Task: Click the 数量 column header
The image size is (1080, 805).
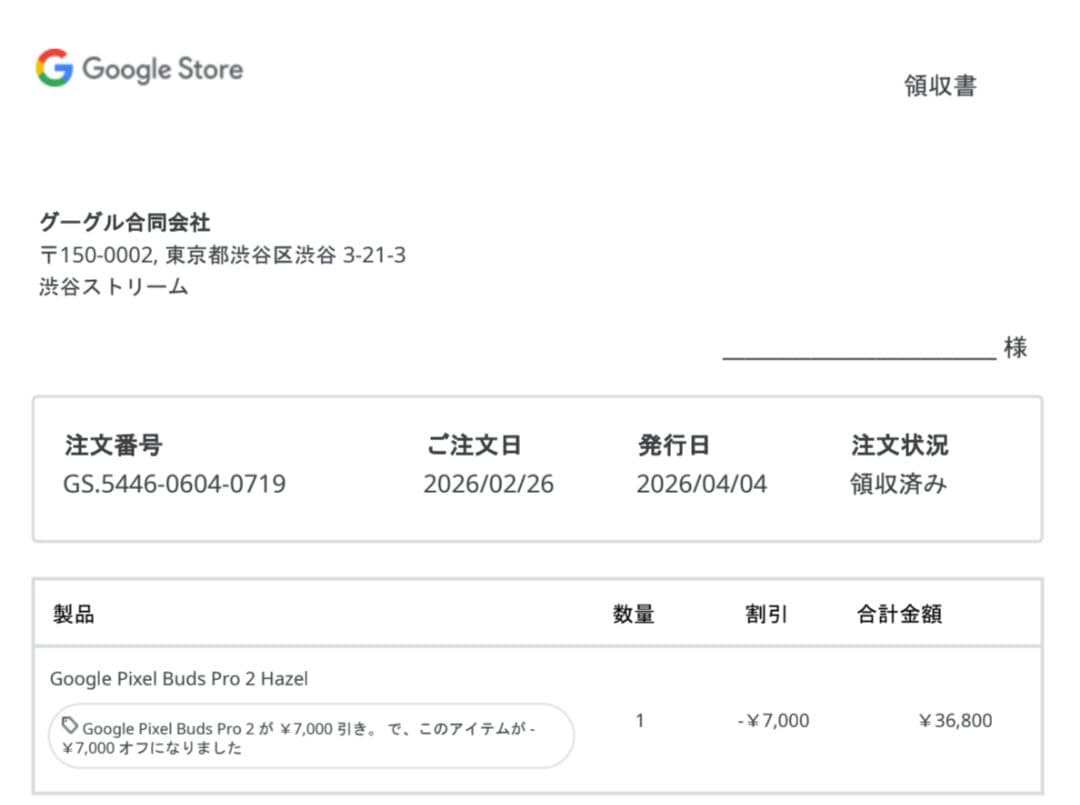Action: click(x=634, y=614)
